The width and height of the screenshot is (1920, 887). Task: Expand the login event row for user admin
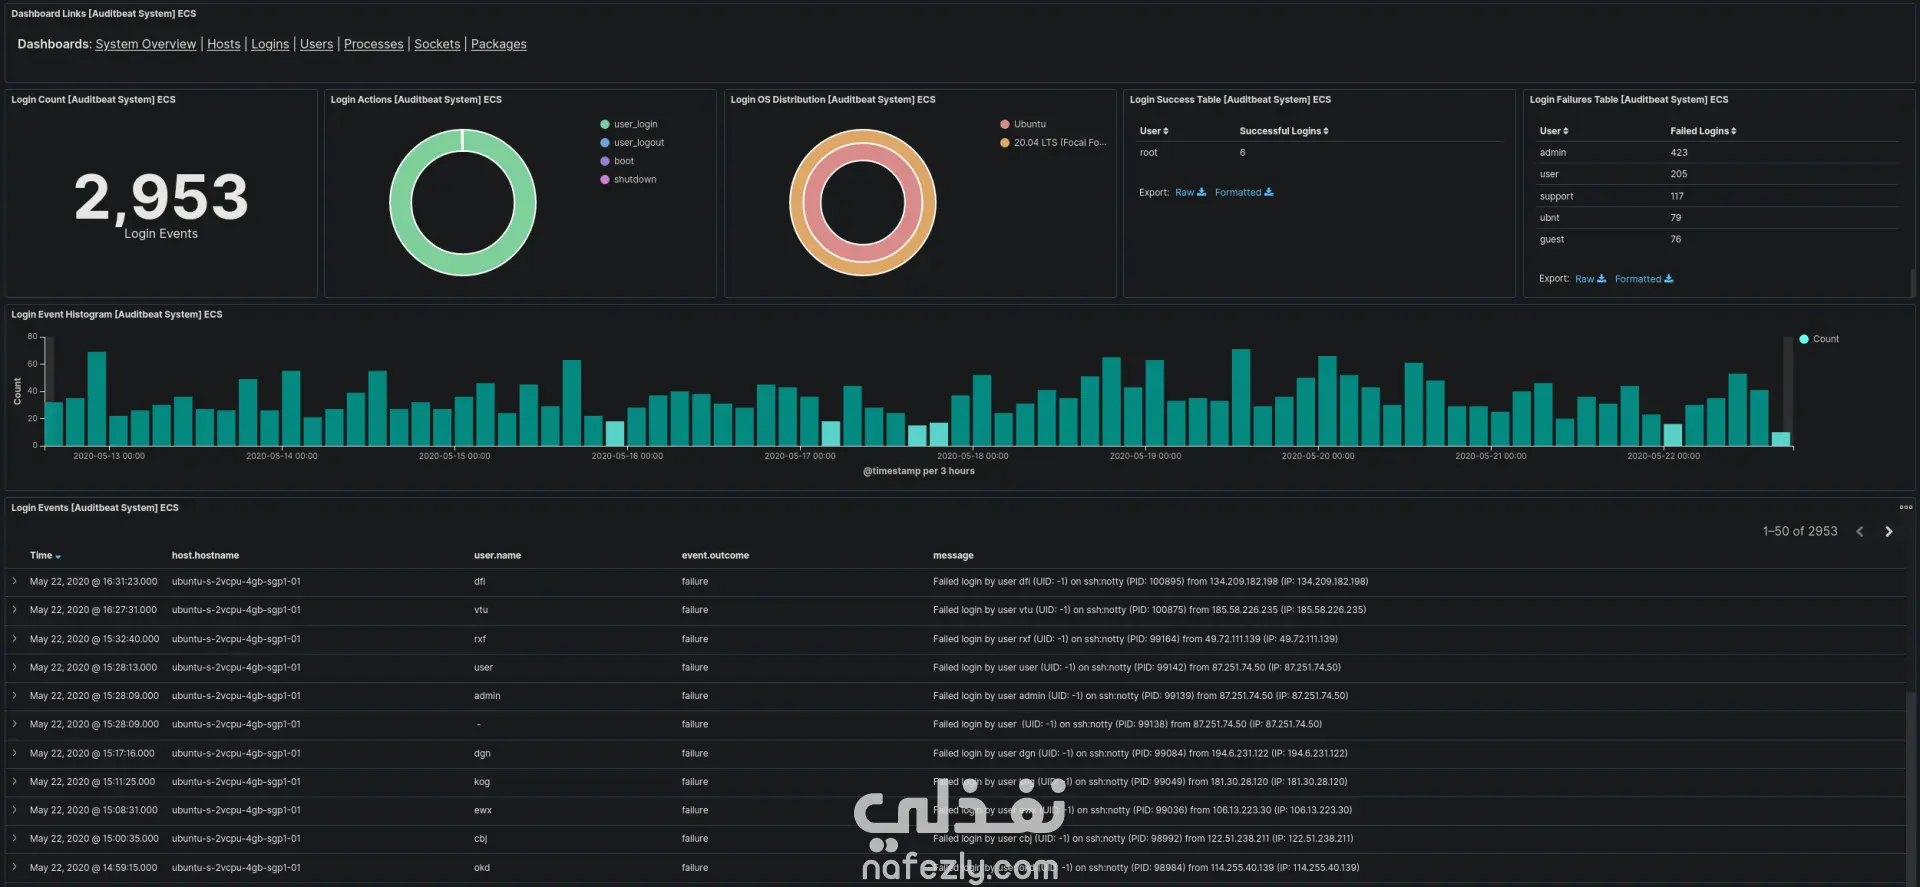[x=15, y=696]
